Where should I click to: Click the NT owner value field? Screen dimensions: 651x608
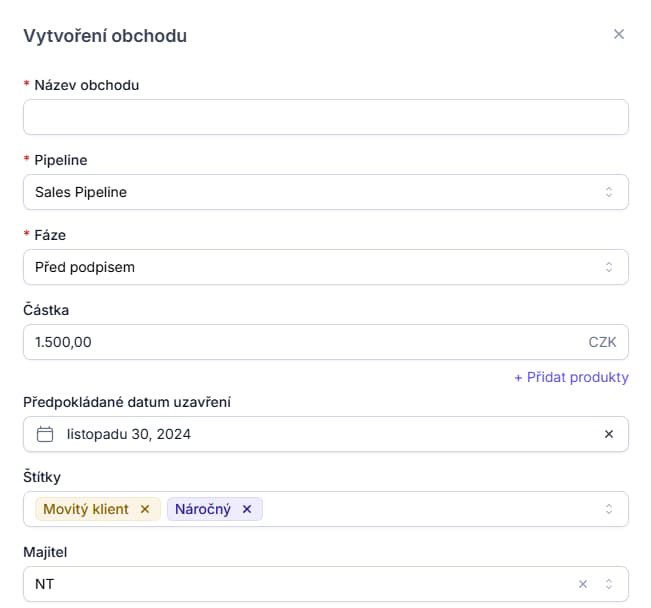coord(300,584)
